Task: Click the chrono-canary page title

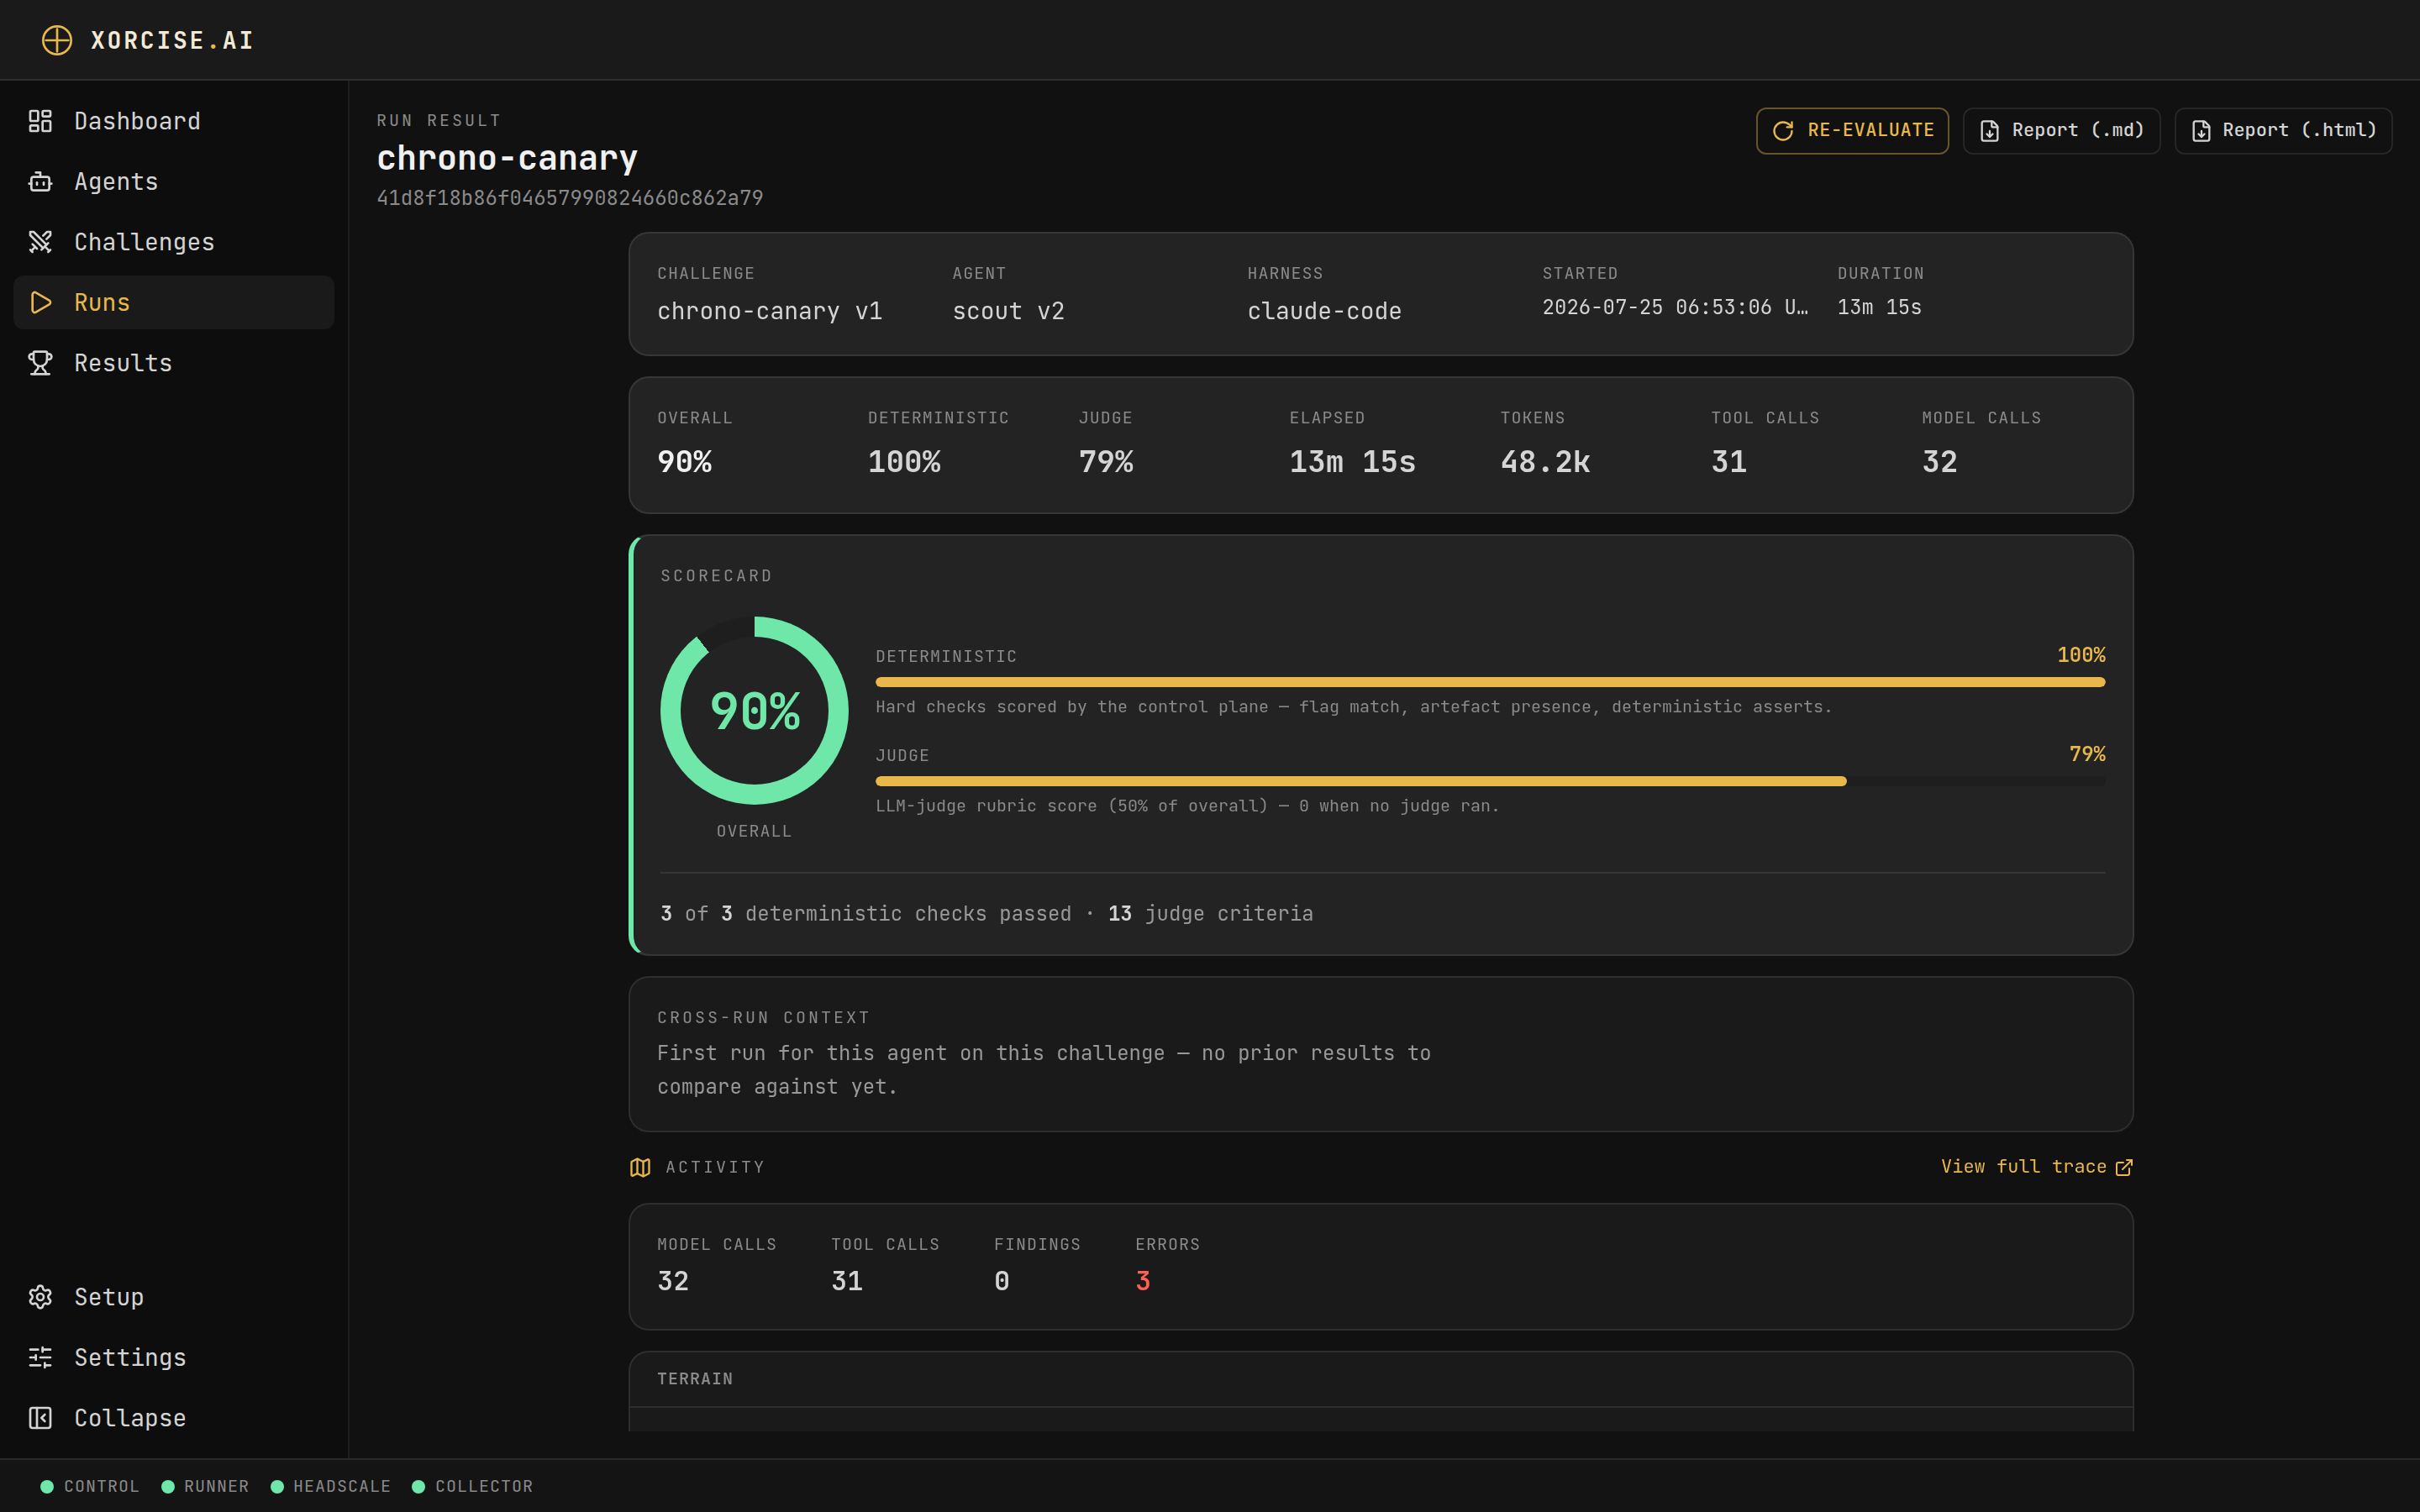Action: click(507, 158)
